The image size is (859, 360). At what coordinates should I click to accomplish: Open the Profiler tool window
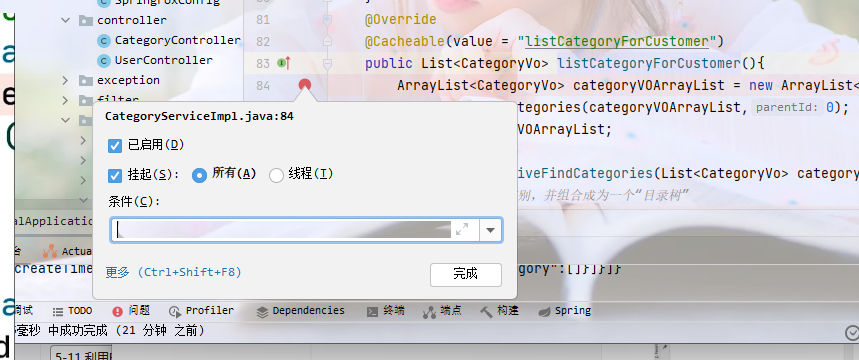(201, 311)
